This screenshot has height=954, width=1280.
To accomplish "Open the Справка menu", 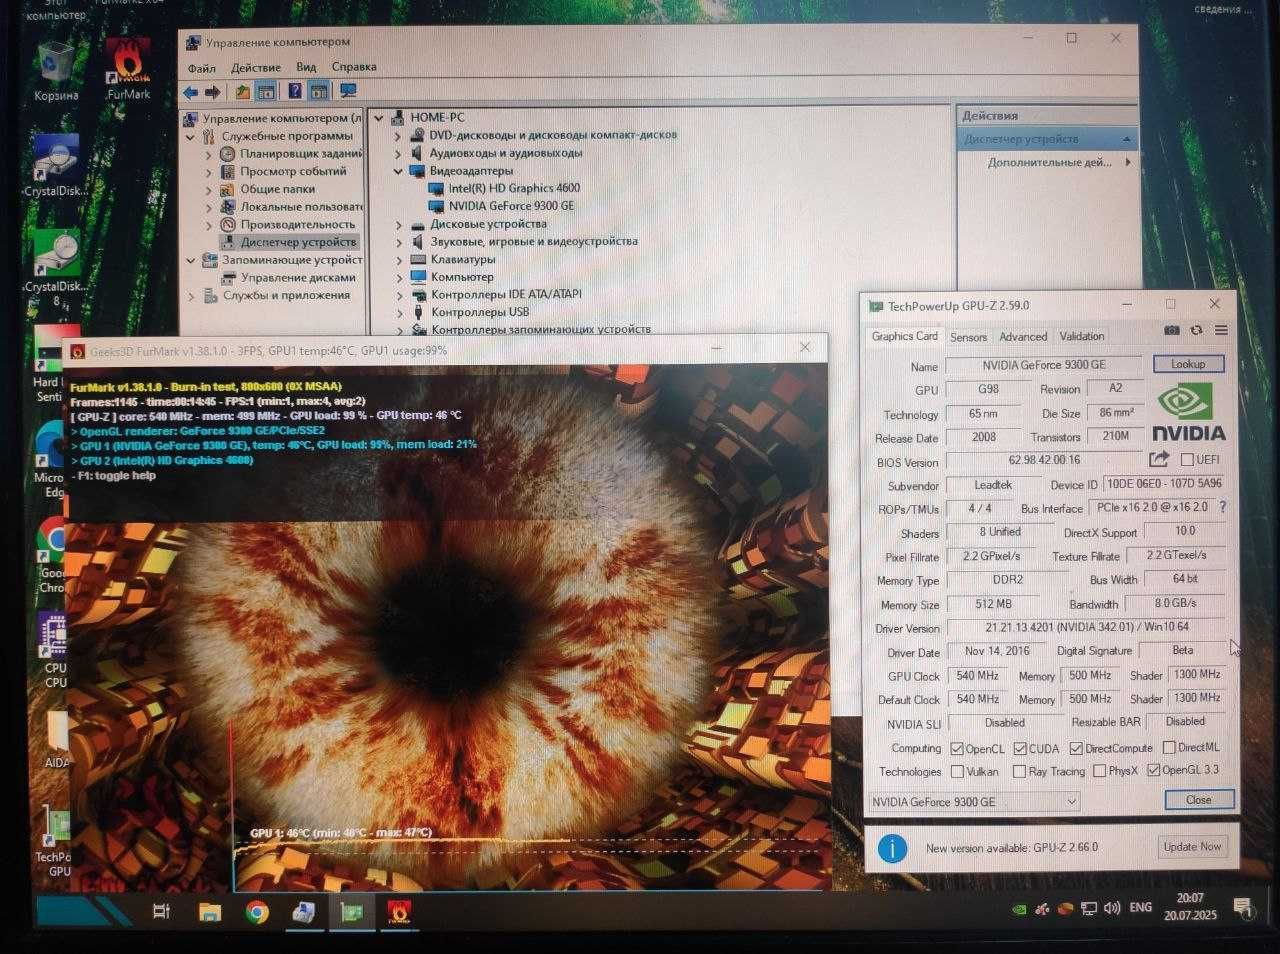I will click(354, 67).
